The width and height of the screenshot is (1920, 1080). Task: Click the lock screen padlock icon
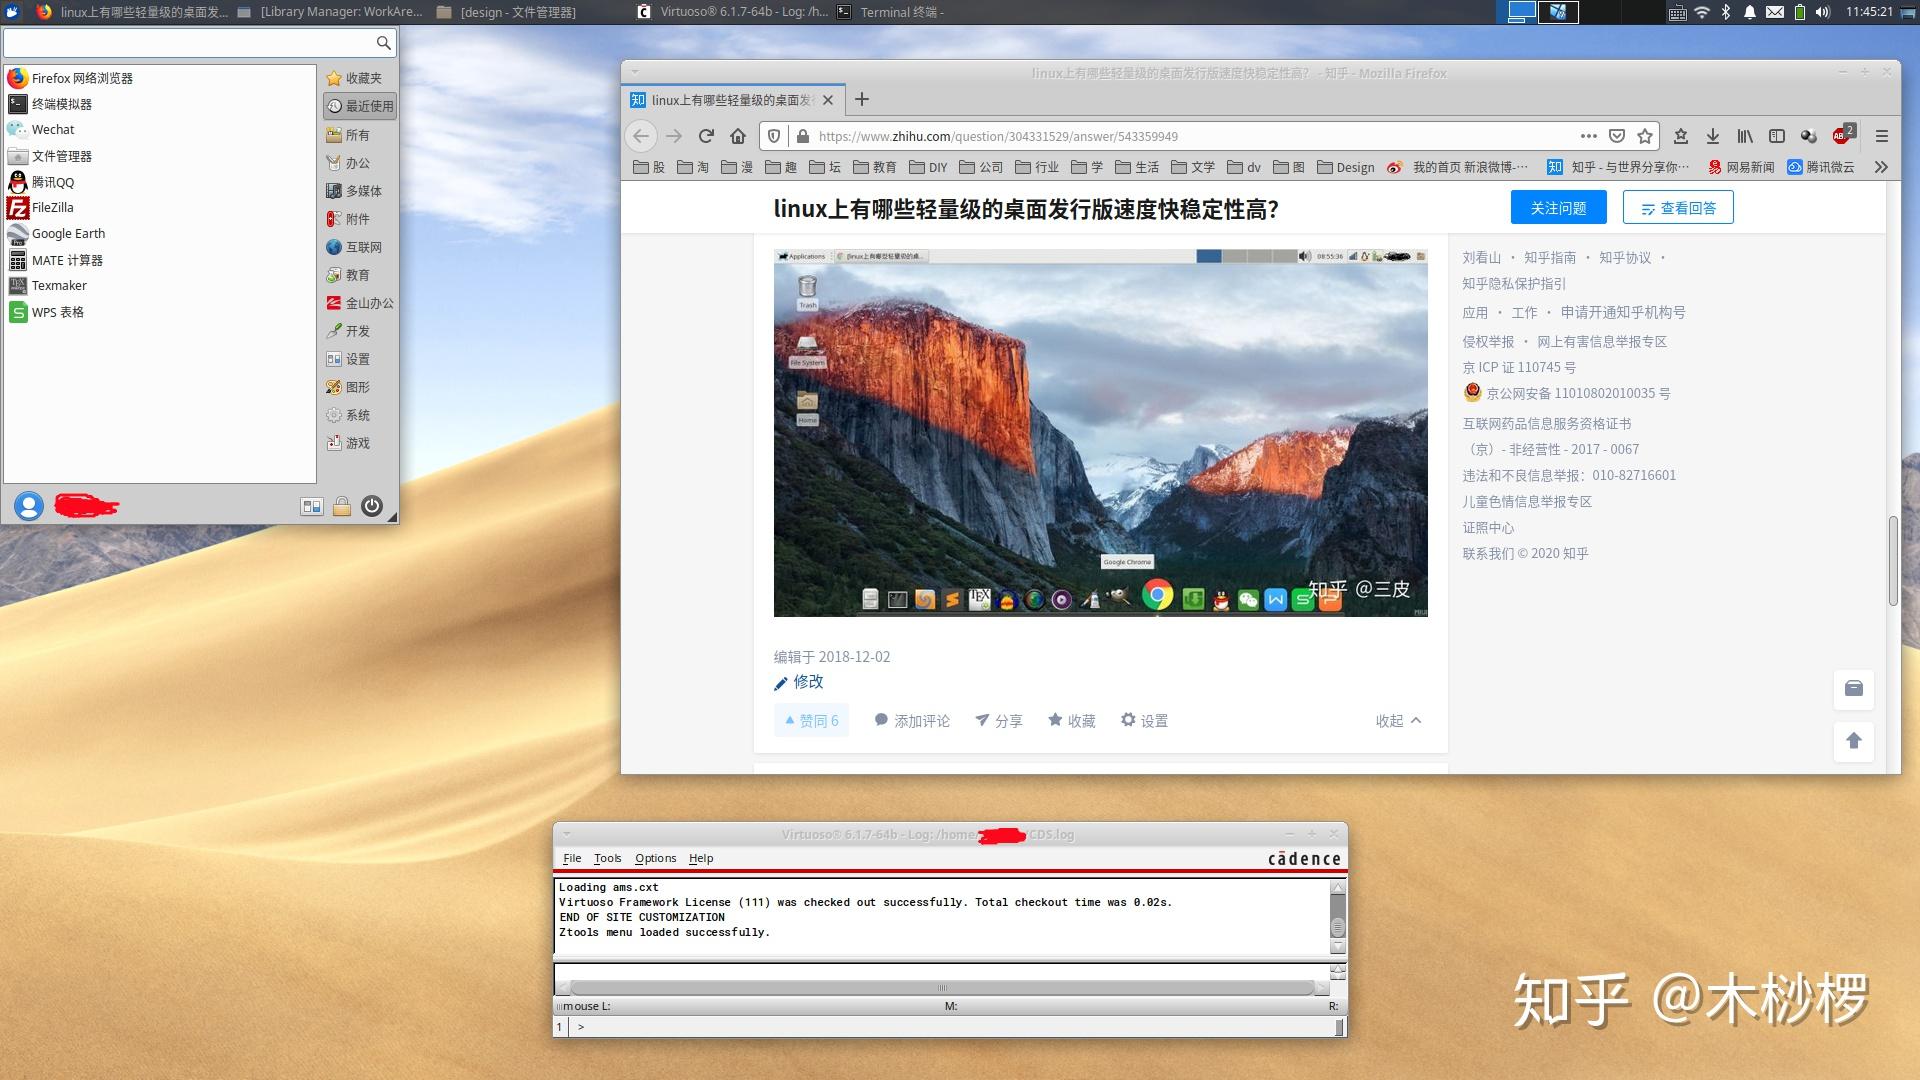[x=342, y=506]
